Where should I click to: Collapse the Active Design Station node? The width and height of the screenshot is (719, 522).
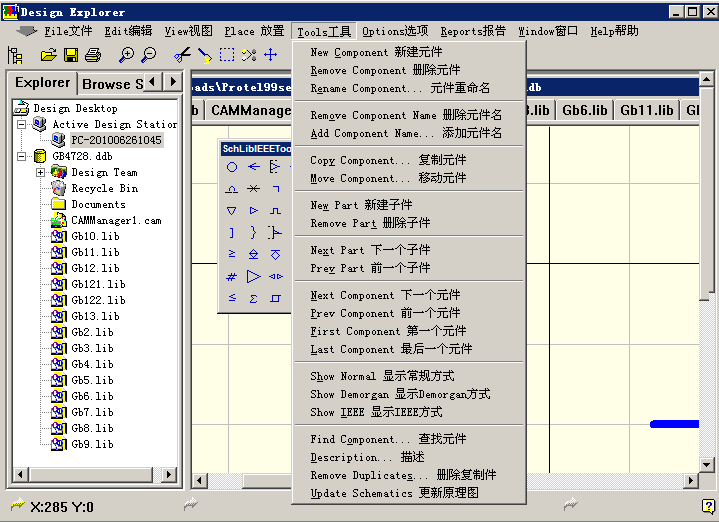22,124
